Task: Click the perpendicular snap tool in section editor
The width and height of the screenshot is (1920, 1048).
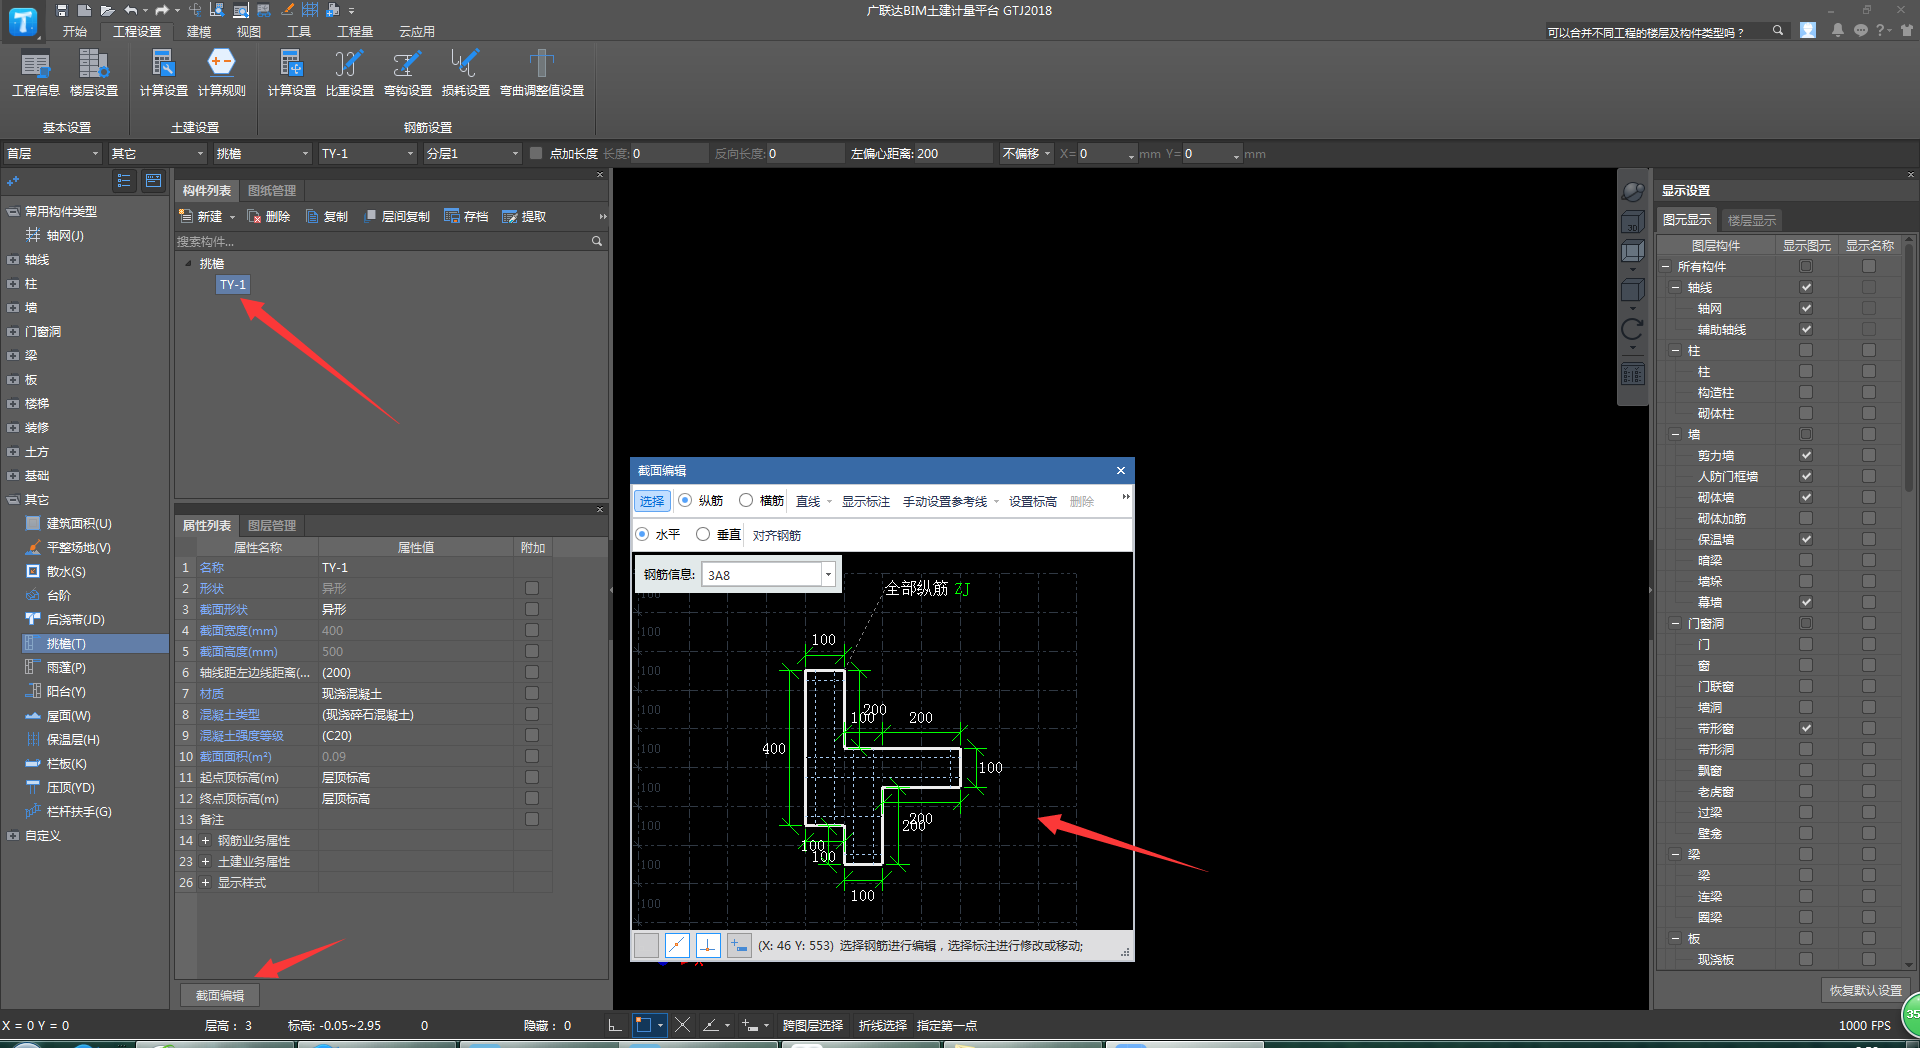Action: 708,945
